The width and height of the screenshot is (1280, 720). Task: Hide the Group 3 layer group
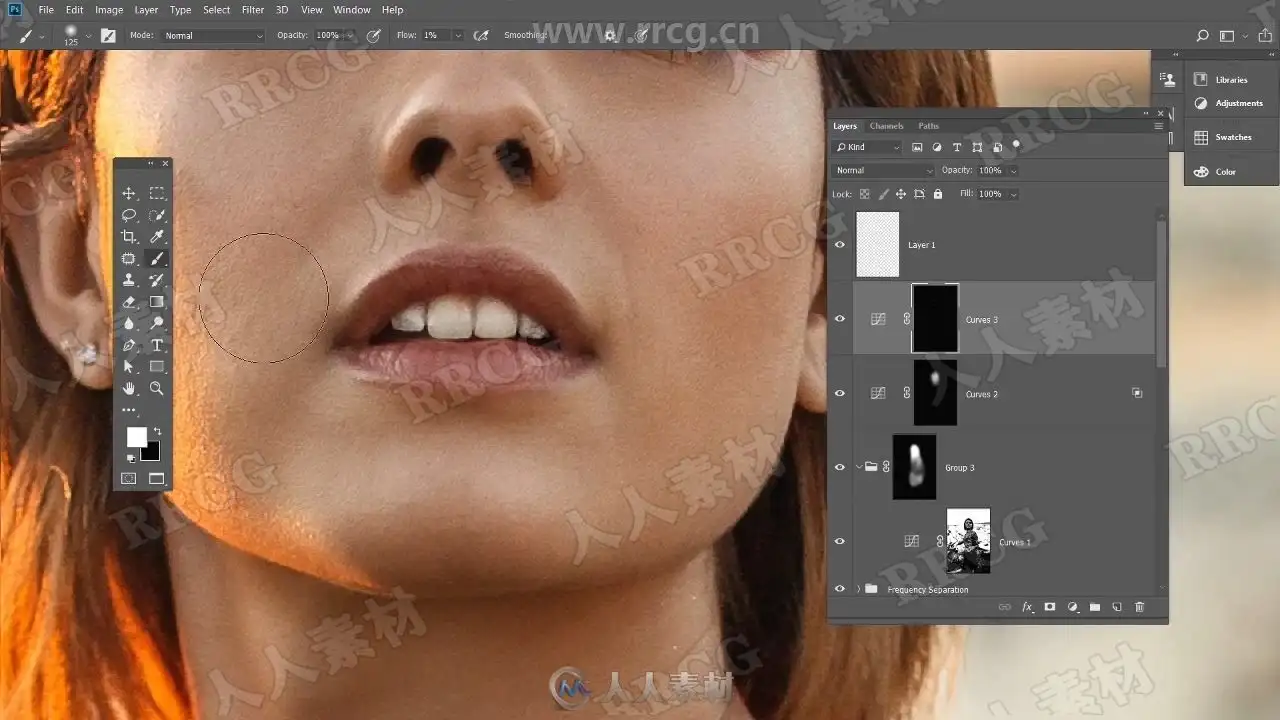click(x=840, y=467)
